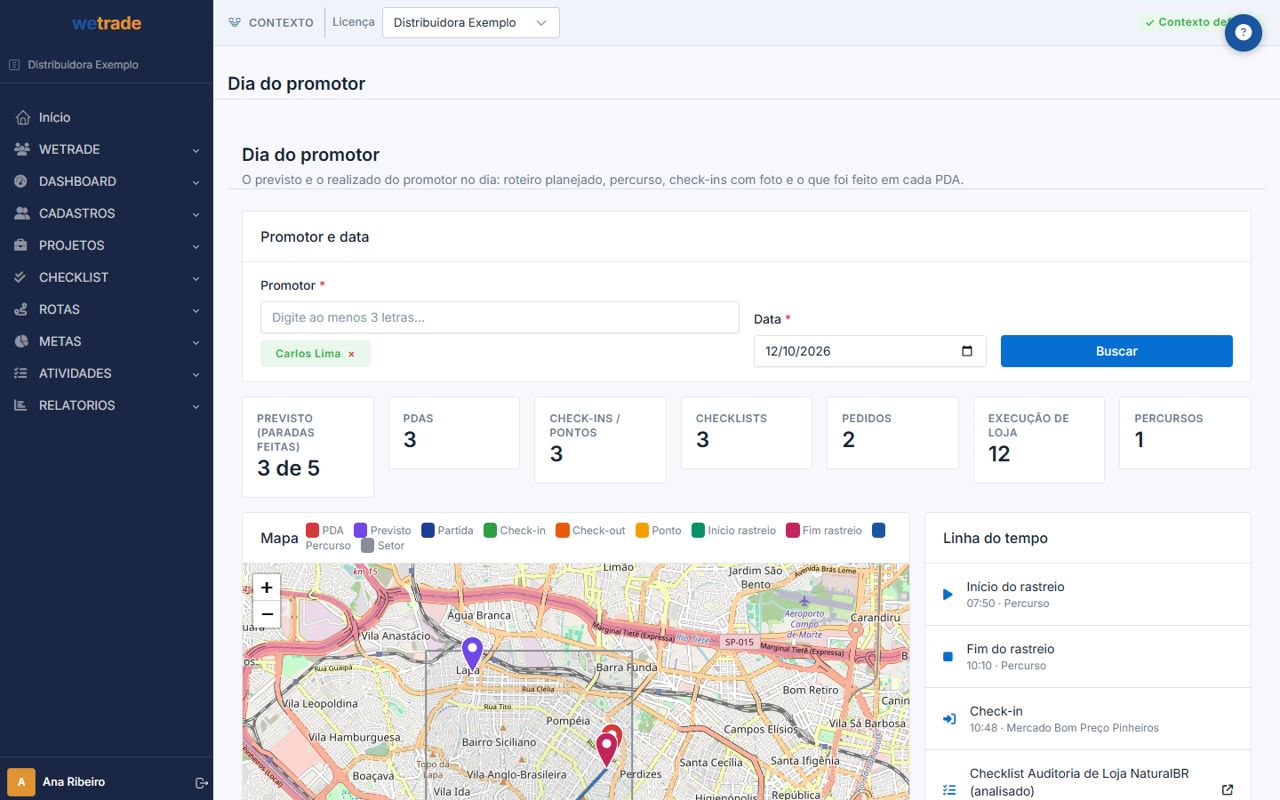Click the CADASTROS users icon
Viewport: 1280px width, 800px height.
tap(22, 214)
